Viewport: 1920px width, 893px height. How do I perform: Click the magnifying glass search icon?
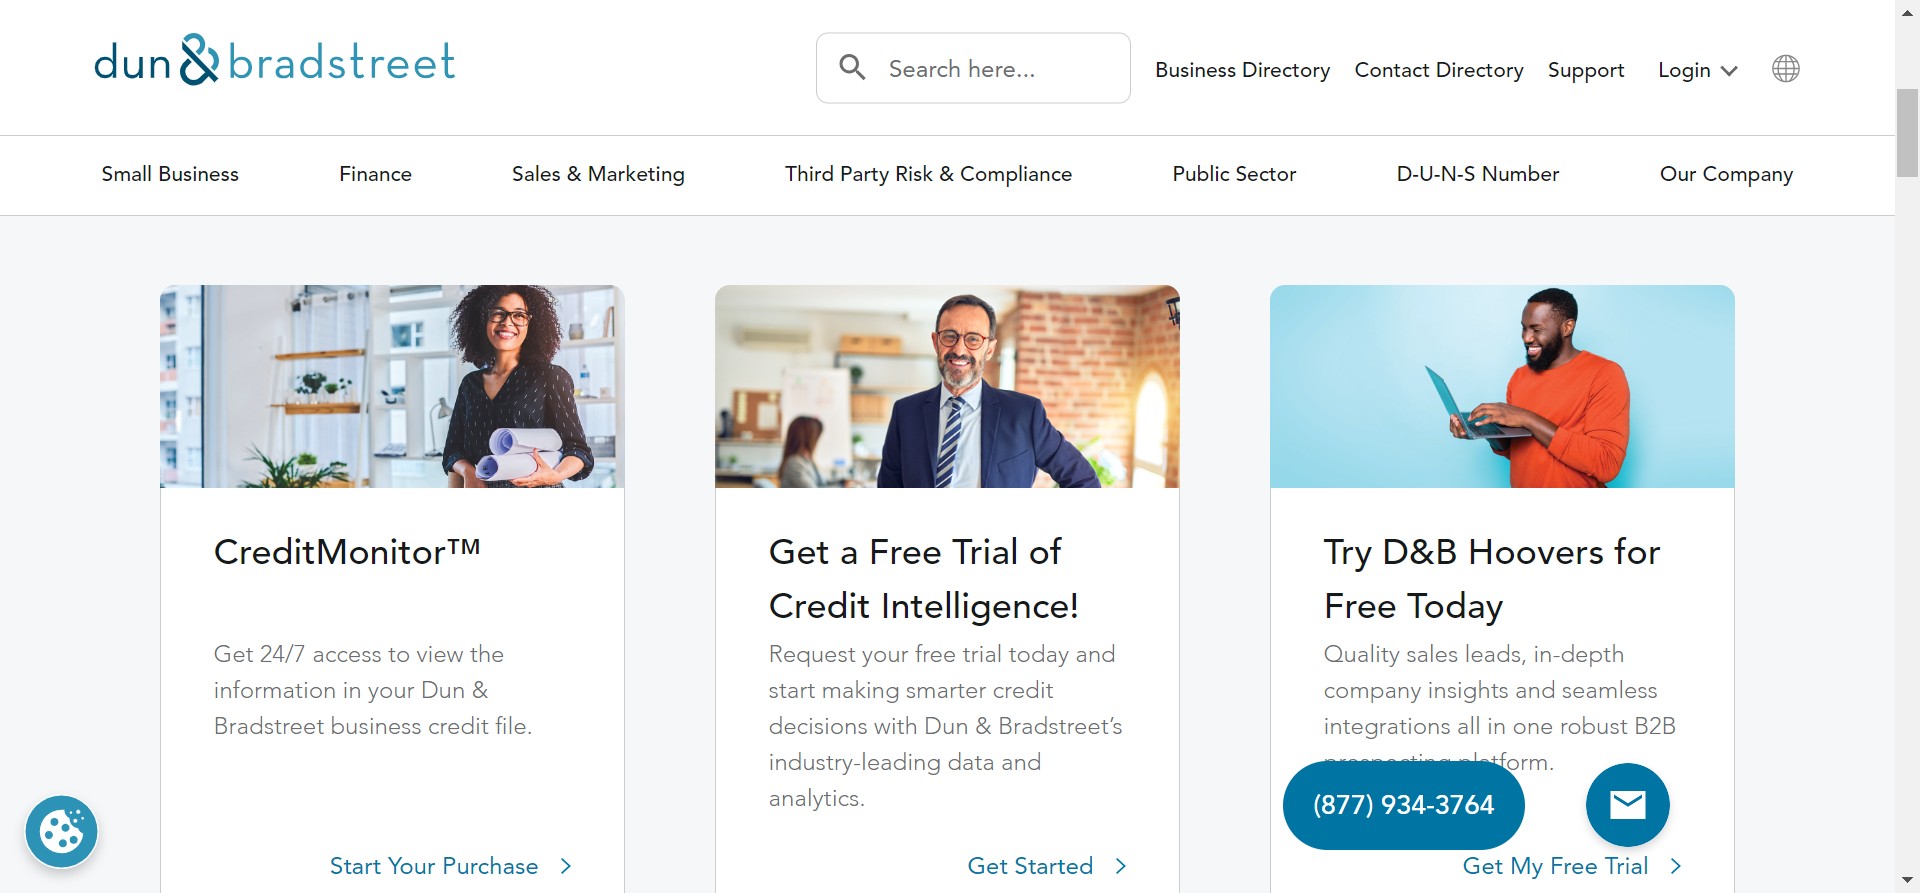[x=852, y=68]
